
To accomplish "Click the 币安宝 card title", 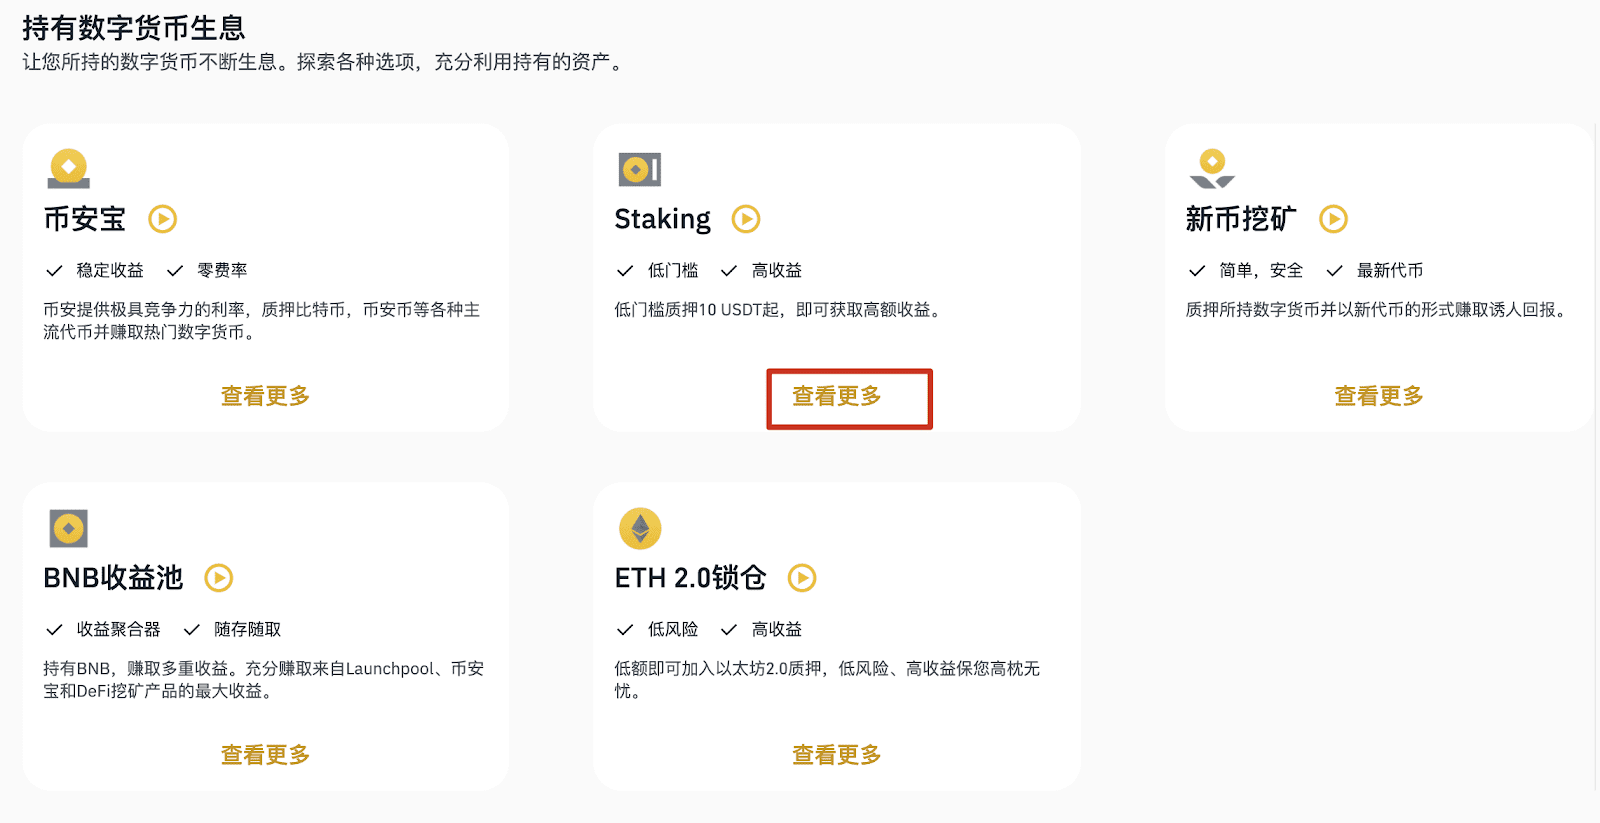I will (x=85, y=219).
